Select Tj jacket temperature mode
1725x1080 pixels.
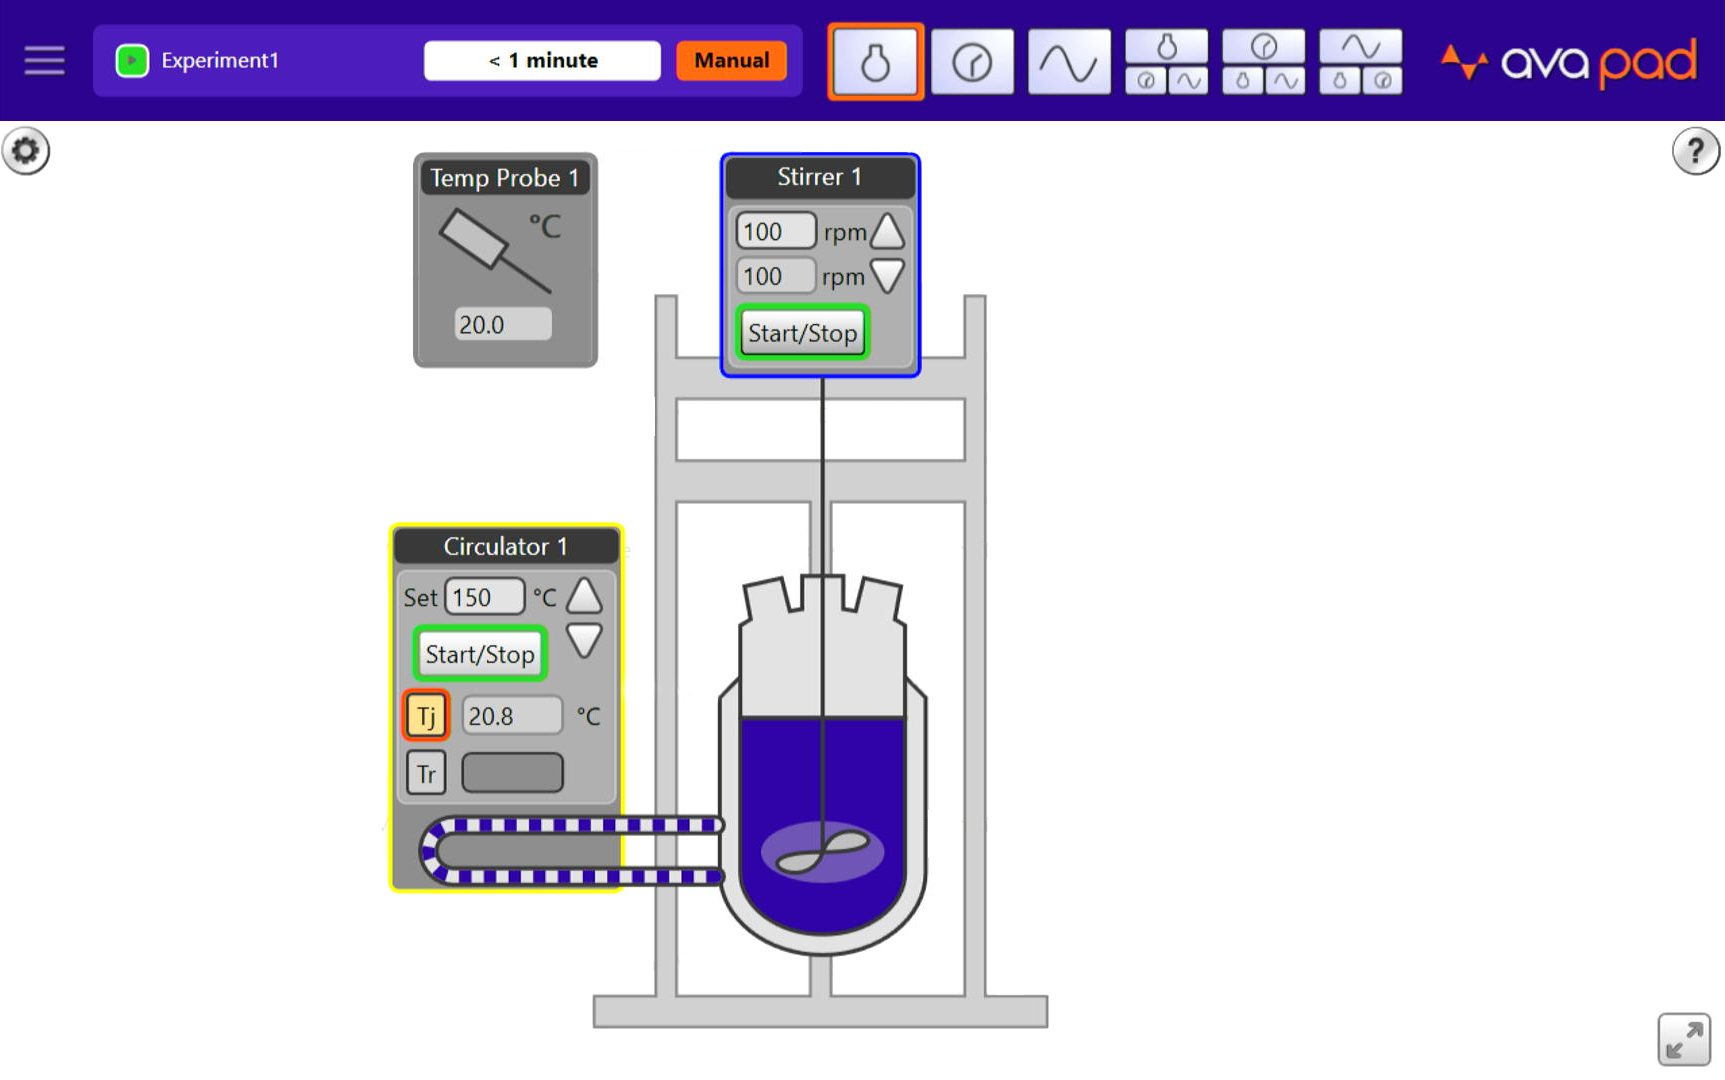coord(426,716)
